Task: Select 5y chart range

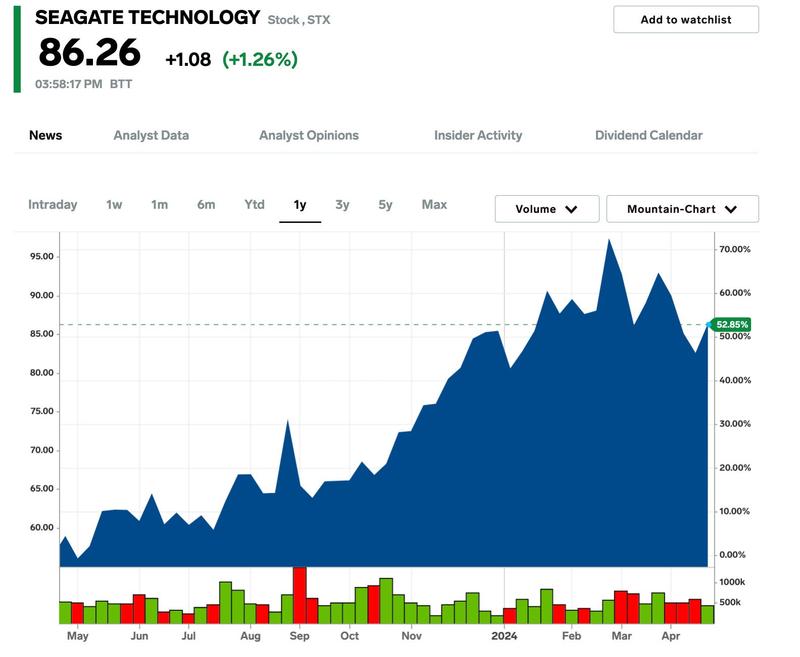Action: [385, 205]
